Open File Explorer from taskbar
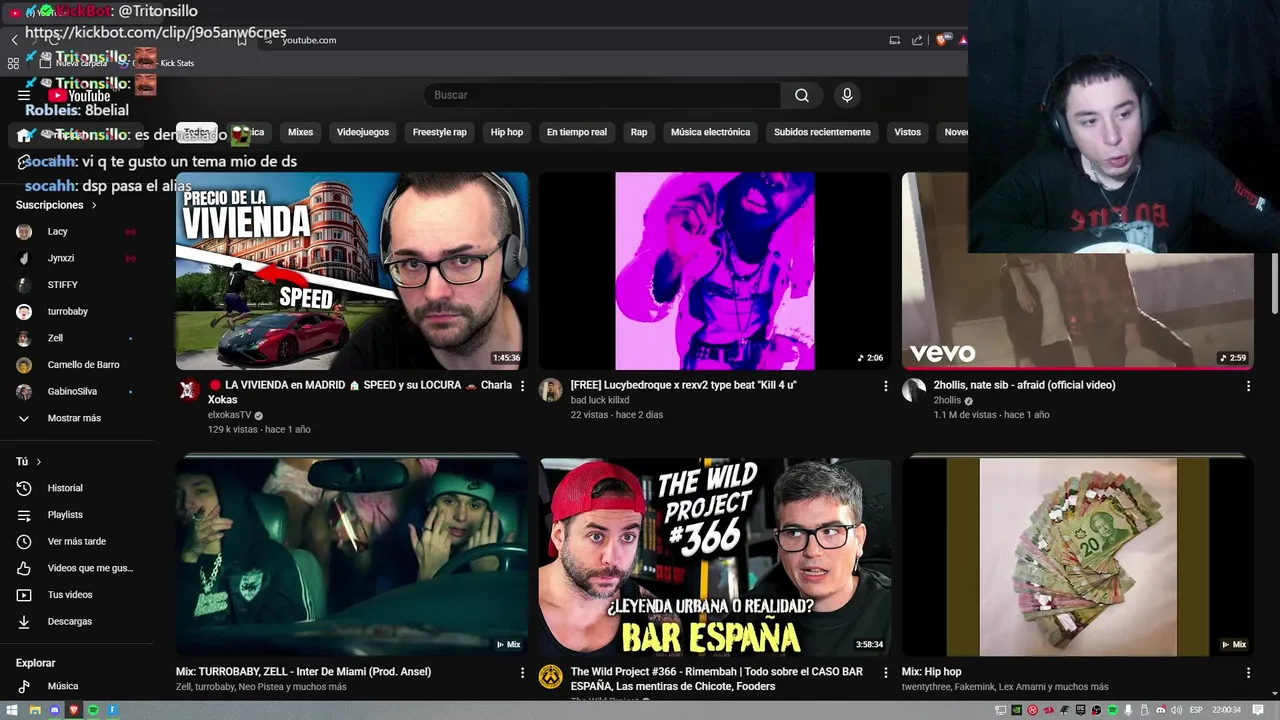The width and height of the screenshot is (1280, 720). coord(35,710)
